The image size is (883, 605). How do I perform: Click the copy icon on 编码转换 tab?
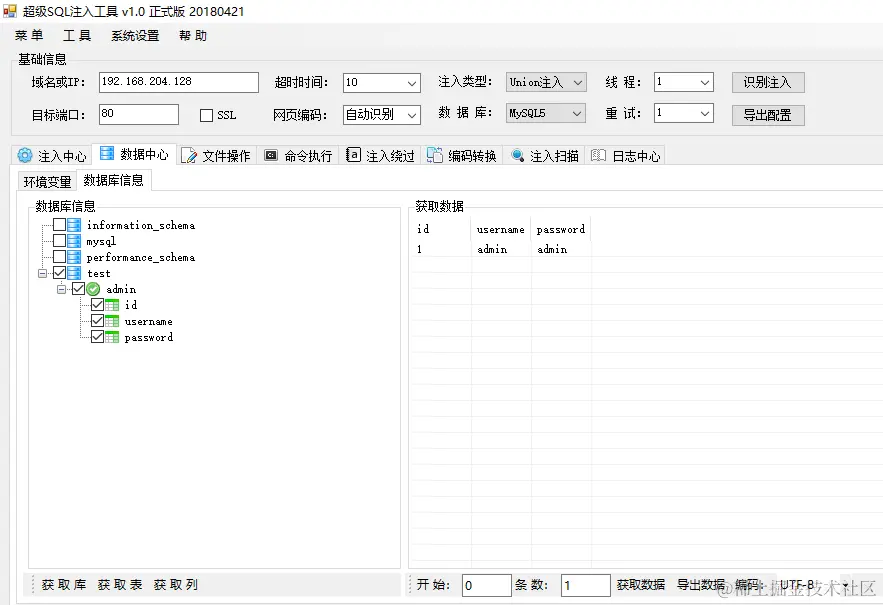[435, 155]
